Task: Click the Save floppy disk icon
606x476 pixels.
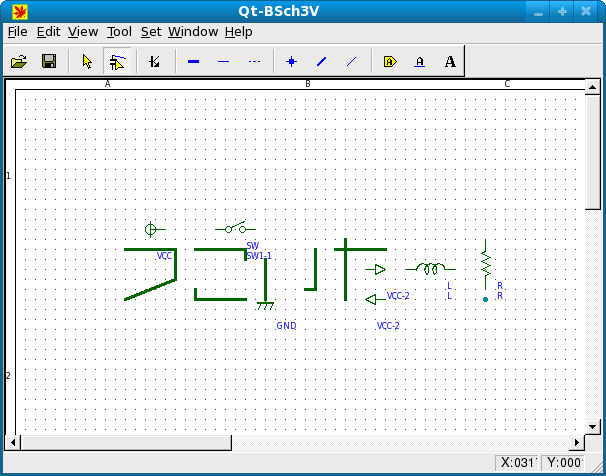Action: click(48, 62)
